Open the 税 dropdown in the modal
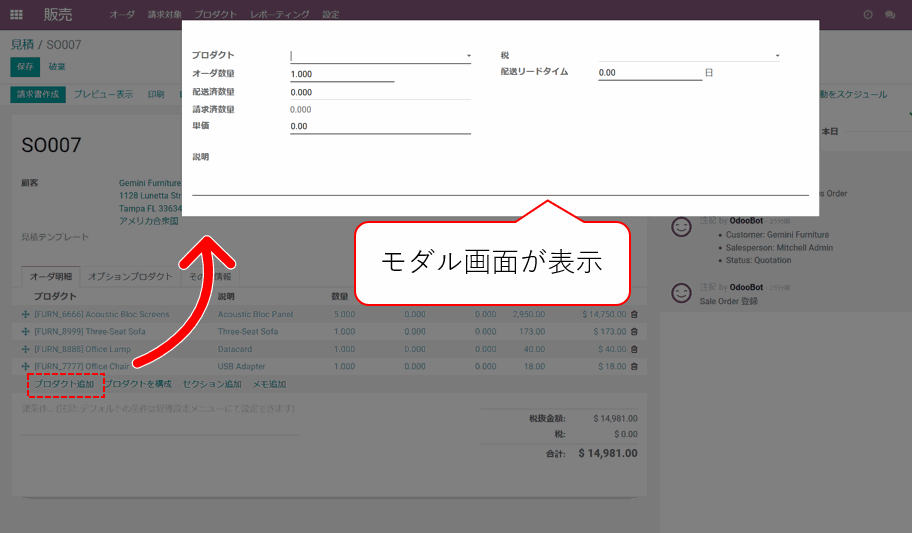Screen dimensions: 912x533 coord(777,56)
